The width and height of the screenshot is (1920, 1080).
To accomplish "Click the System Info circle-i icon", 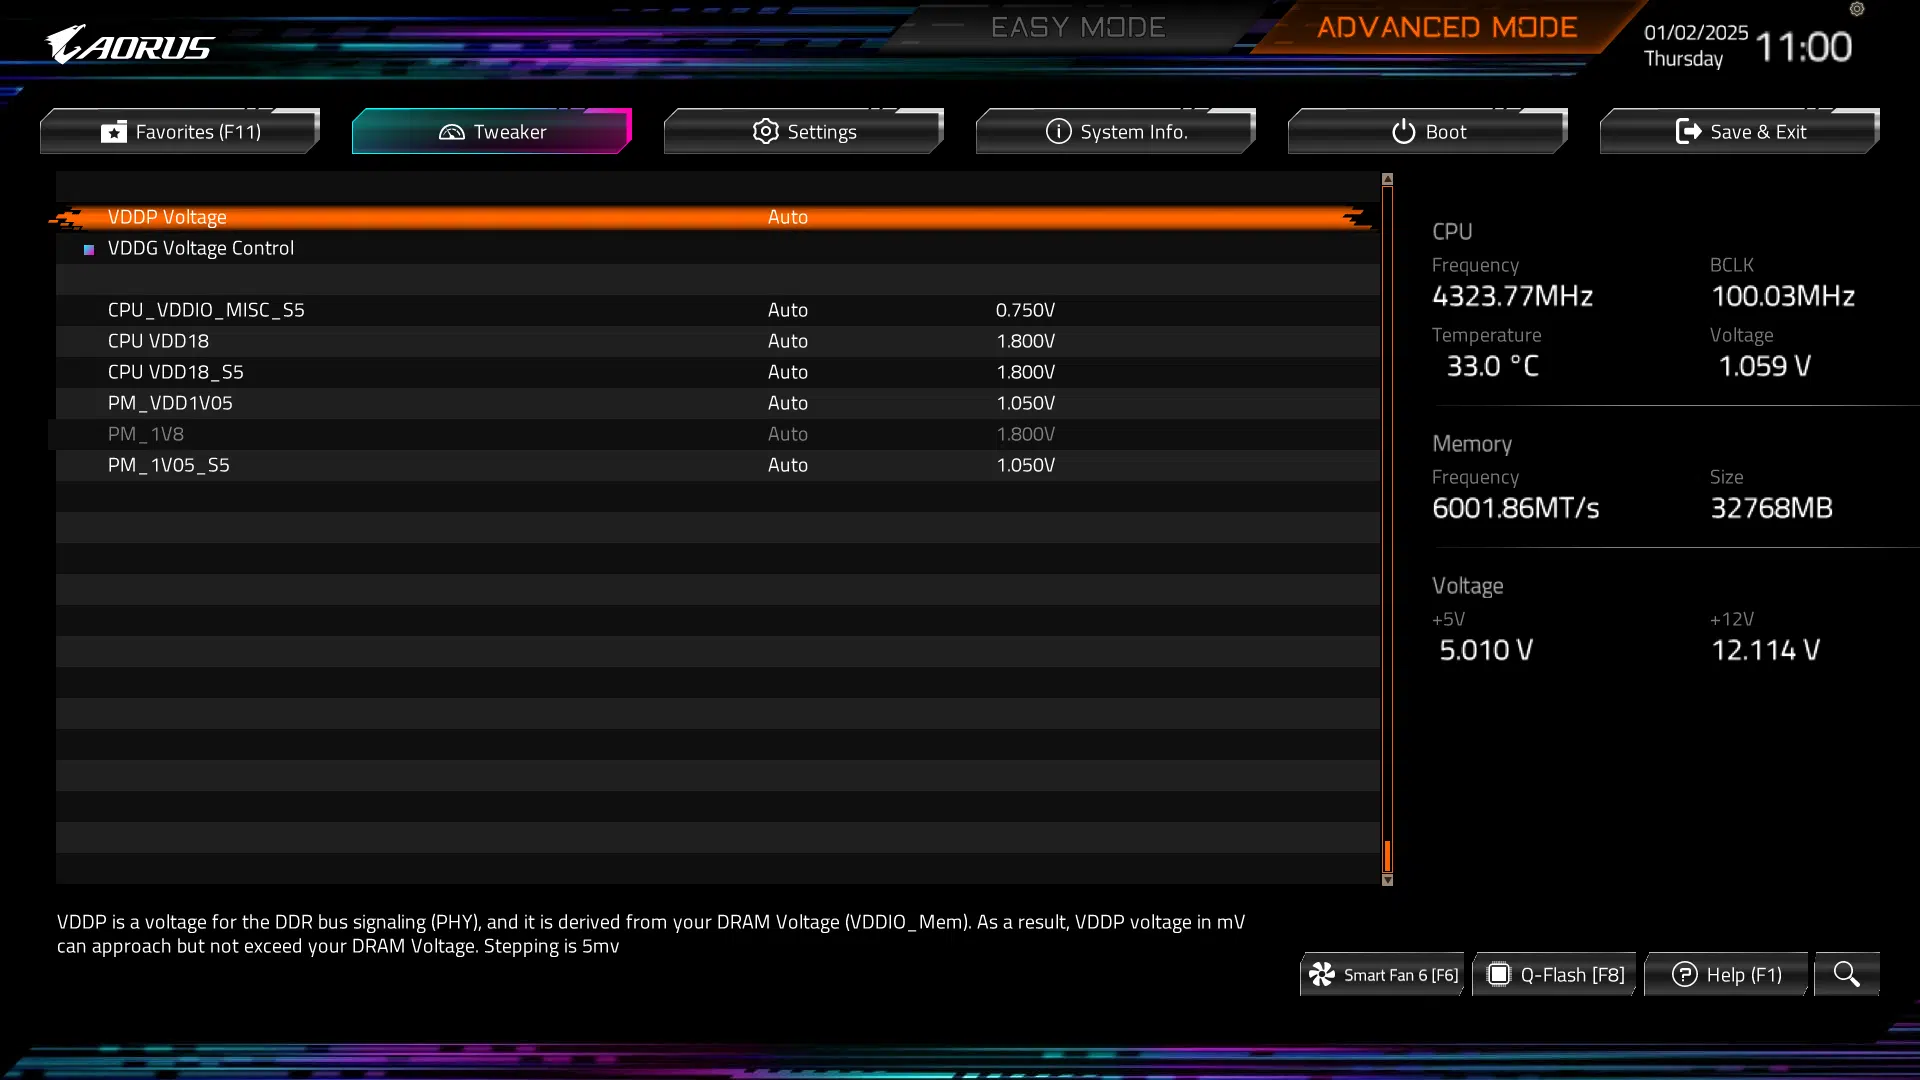I will point(1059,131).
